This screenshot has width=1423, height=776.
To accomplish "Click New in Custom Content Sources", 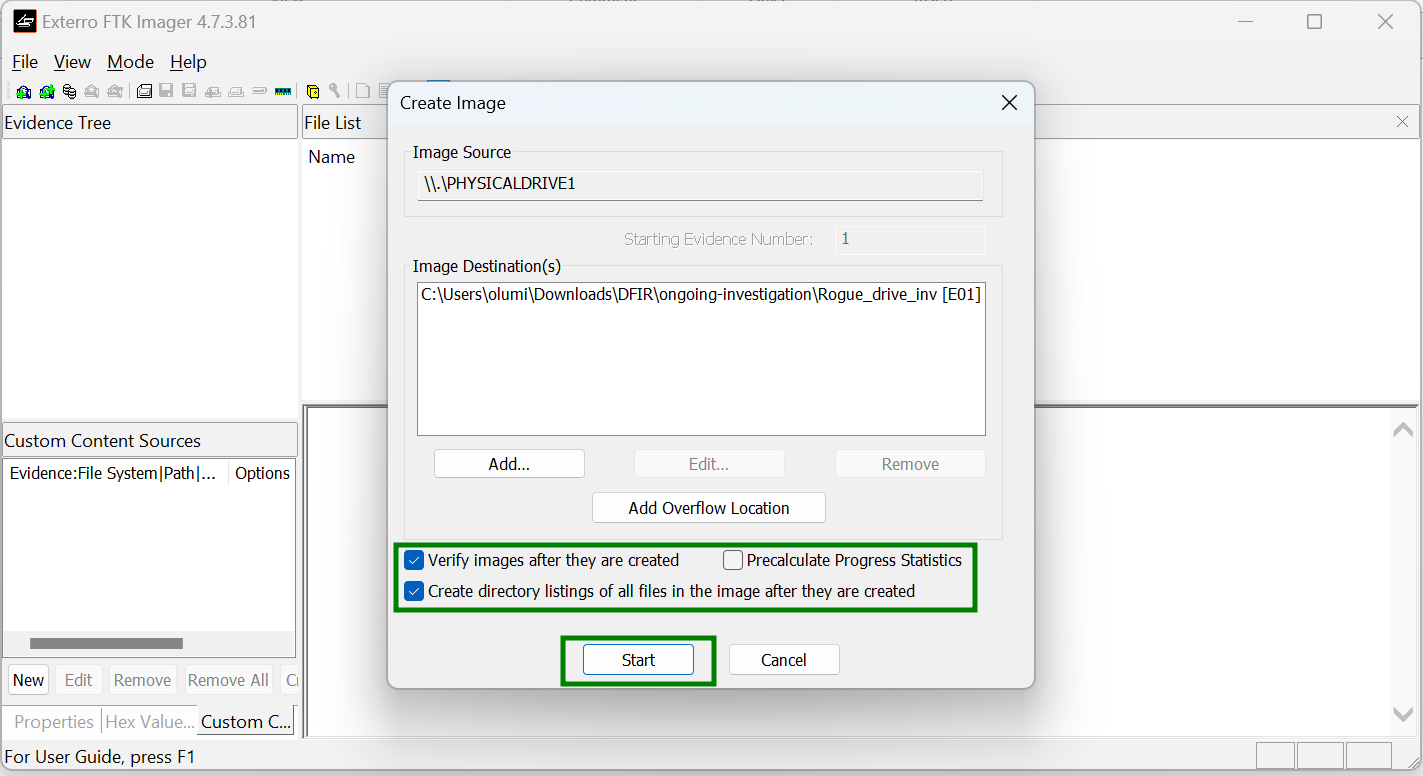I will 28,680.
